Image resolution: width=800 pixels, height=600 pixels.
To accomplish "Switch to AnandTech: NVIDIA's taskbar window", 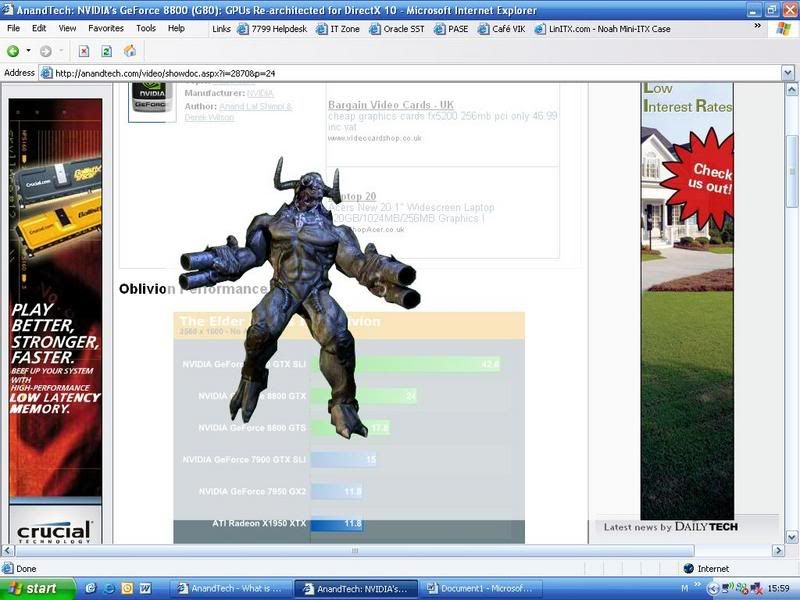I will (x=357, y=589).
